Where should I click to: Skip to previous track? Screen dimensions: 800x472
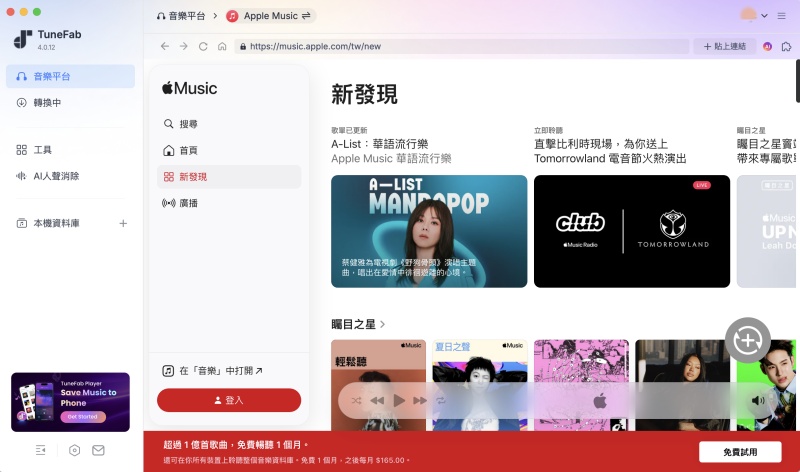click(377, 401)
